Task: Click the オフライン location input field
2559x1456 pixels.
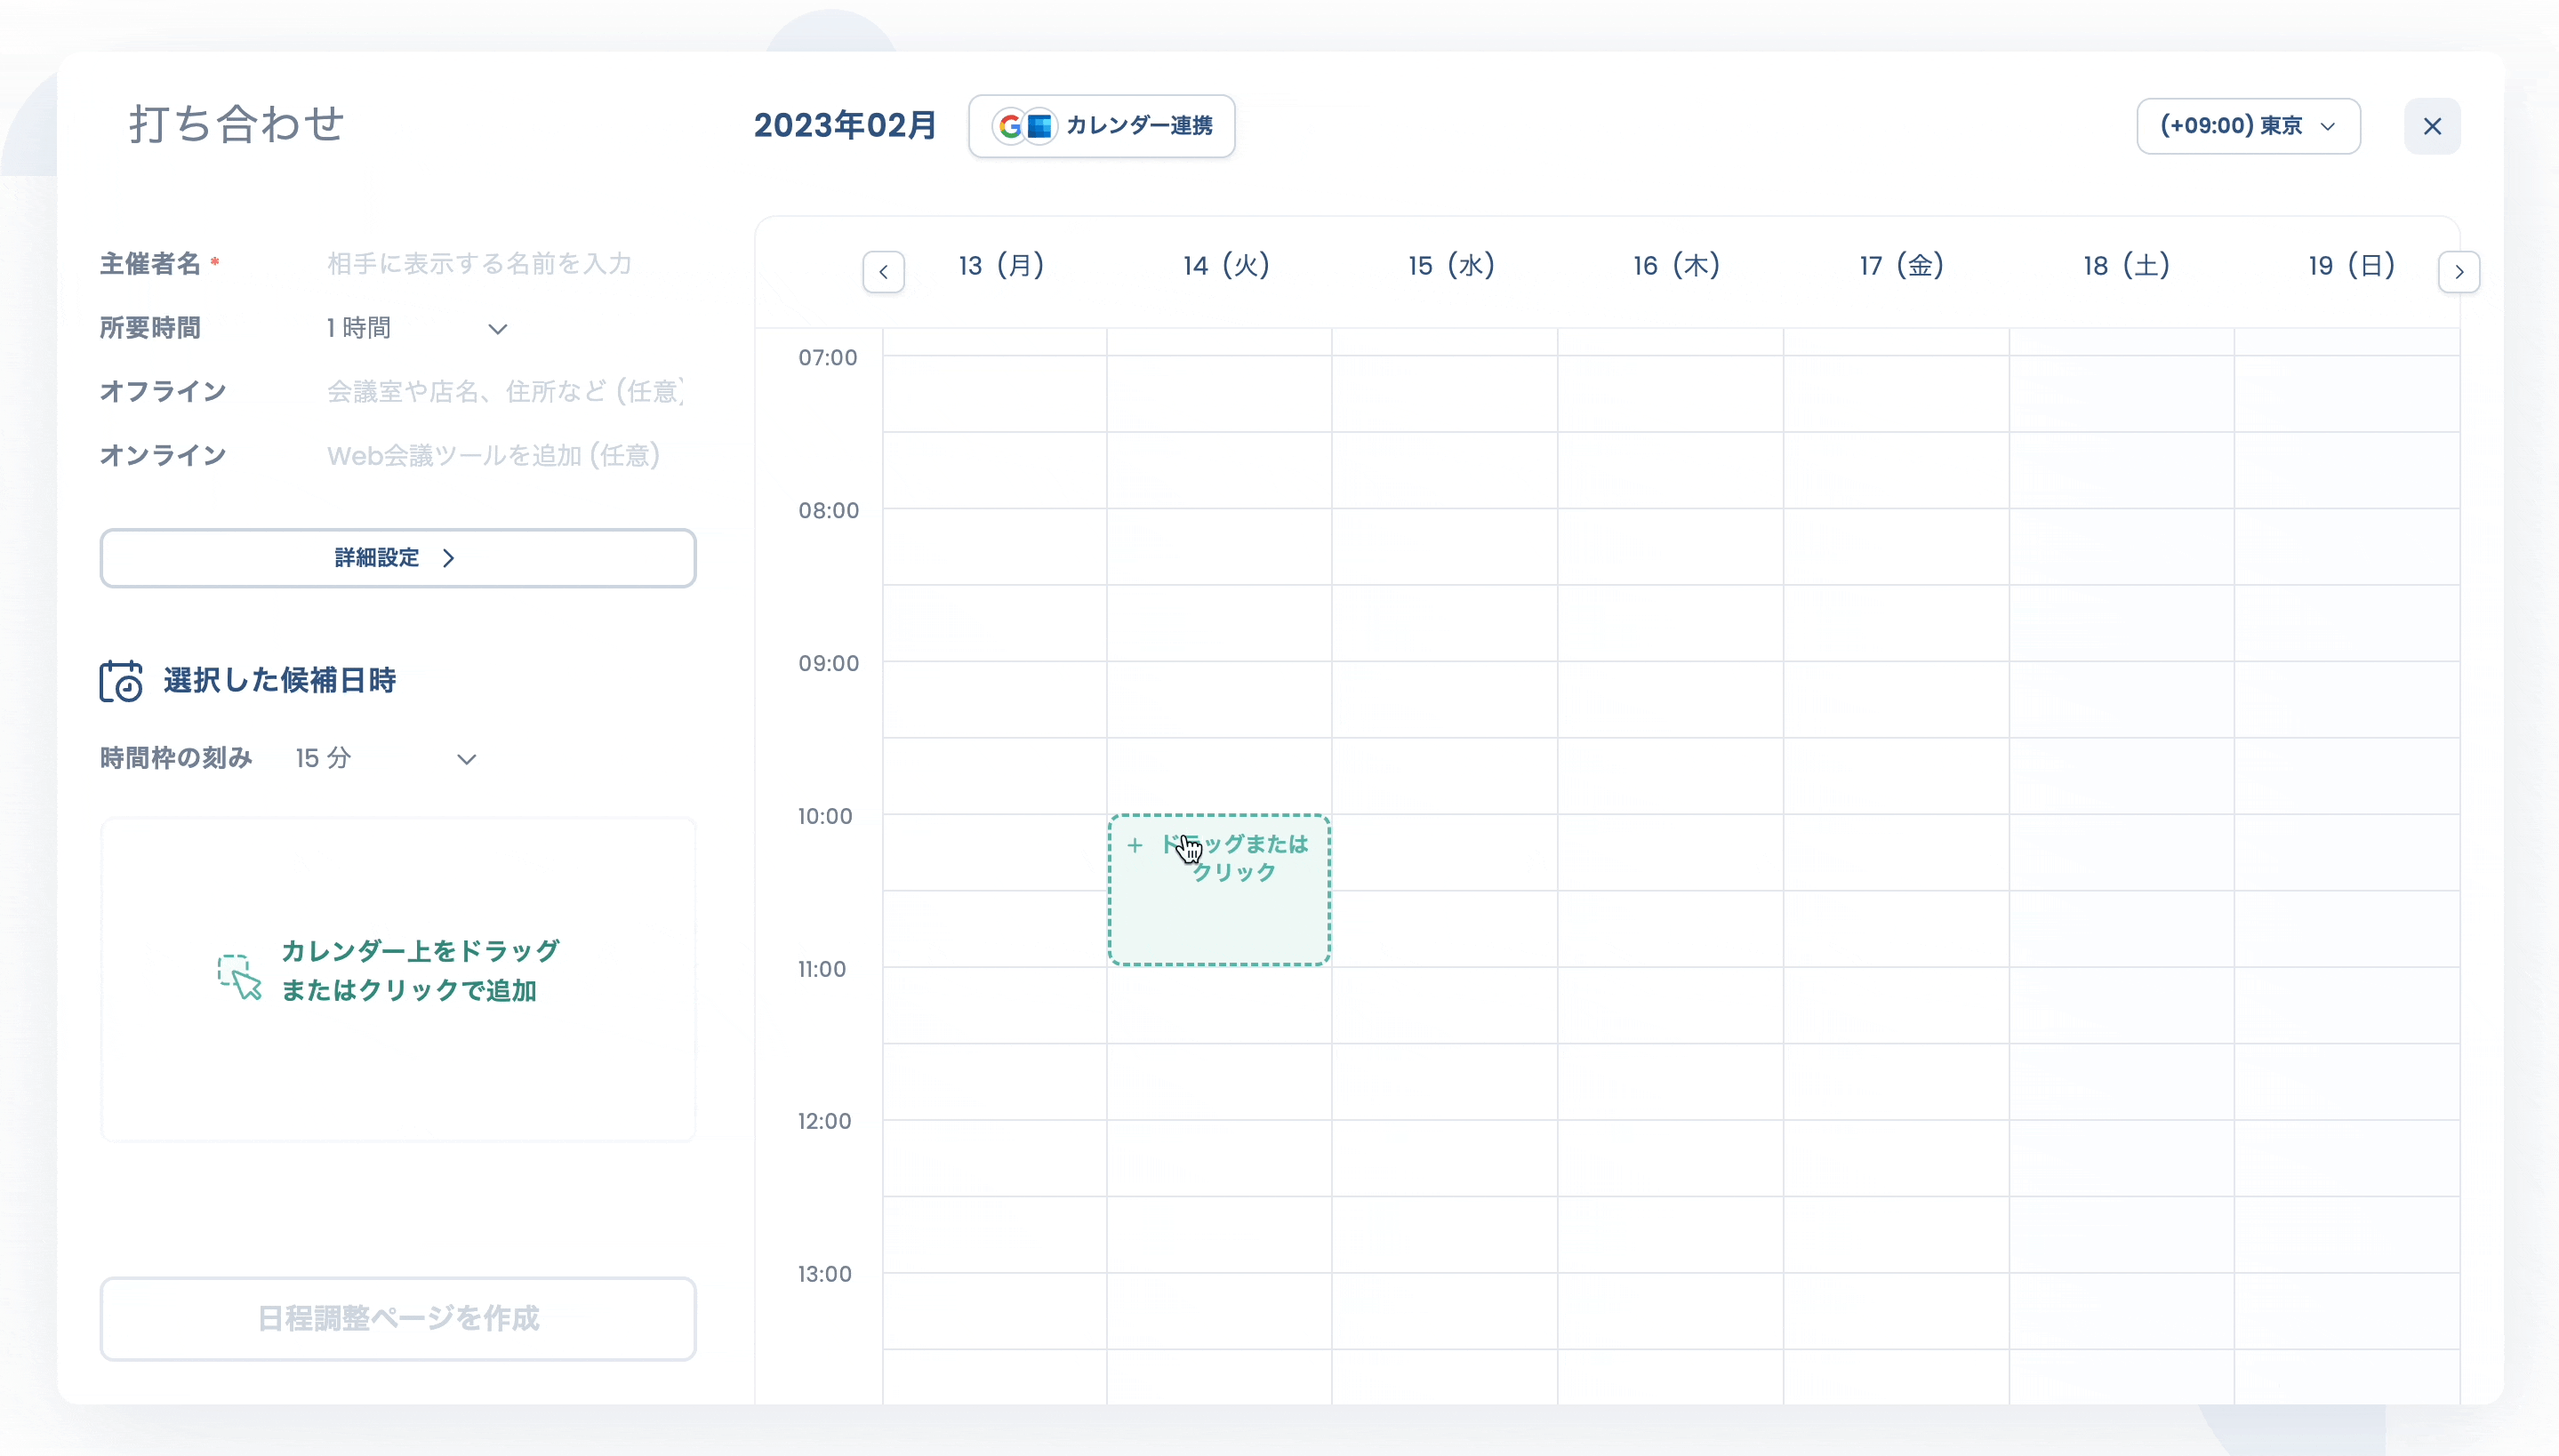Action: tap(503, 391)
